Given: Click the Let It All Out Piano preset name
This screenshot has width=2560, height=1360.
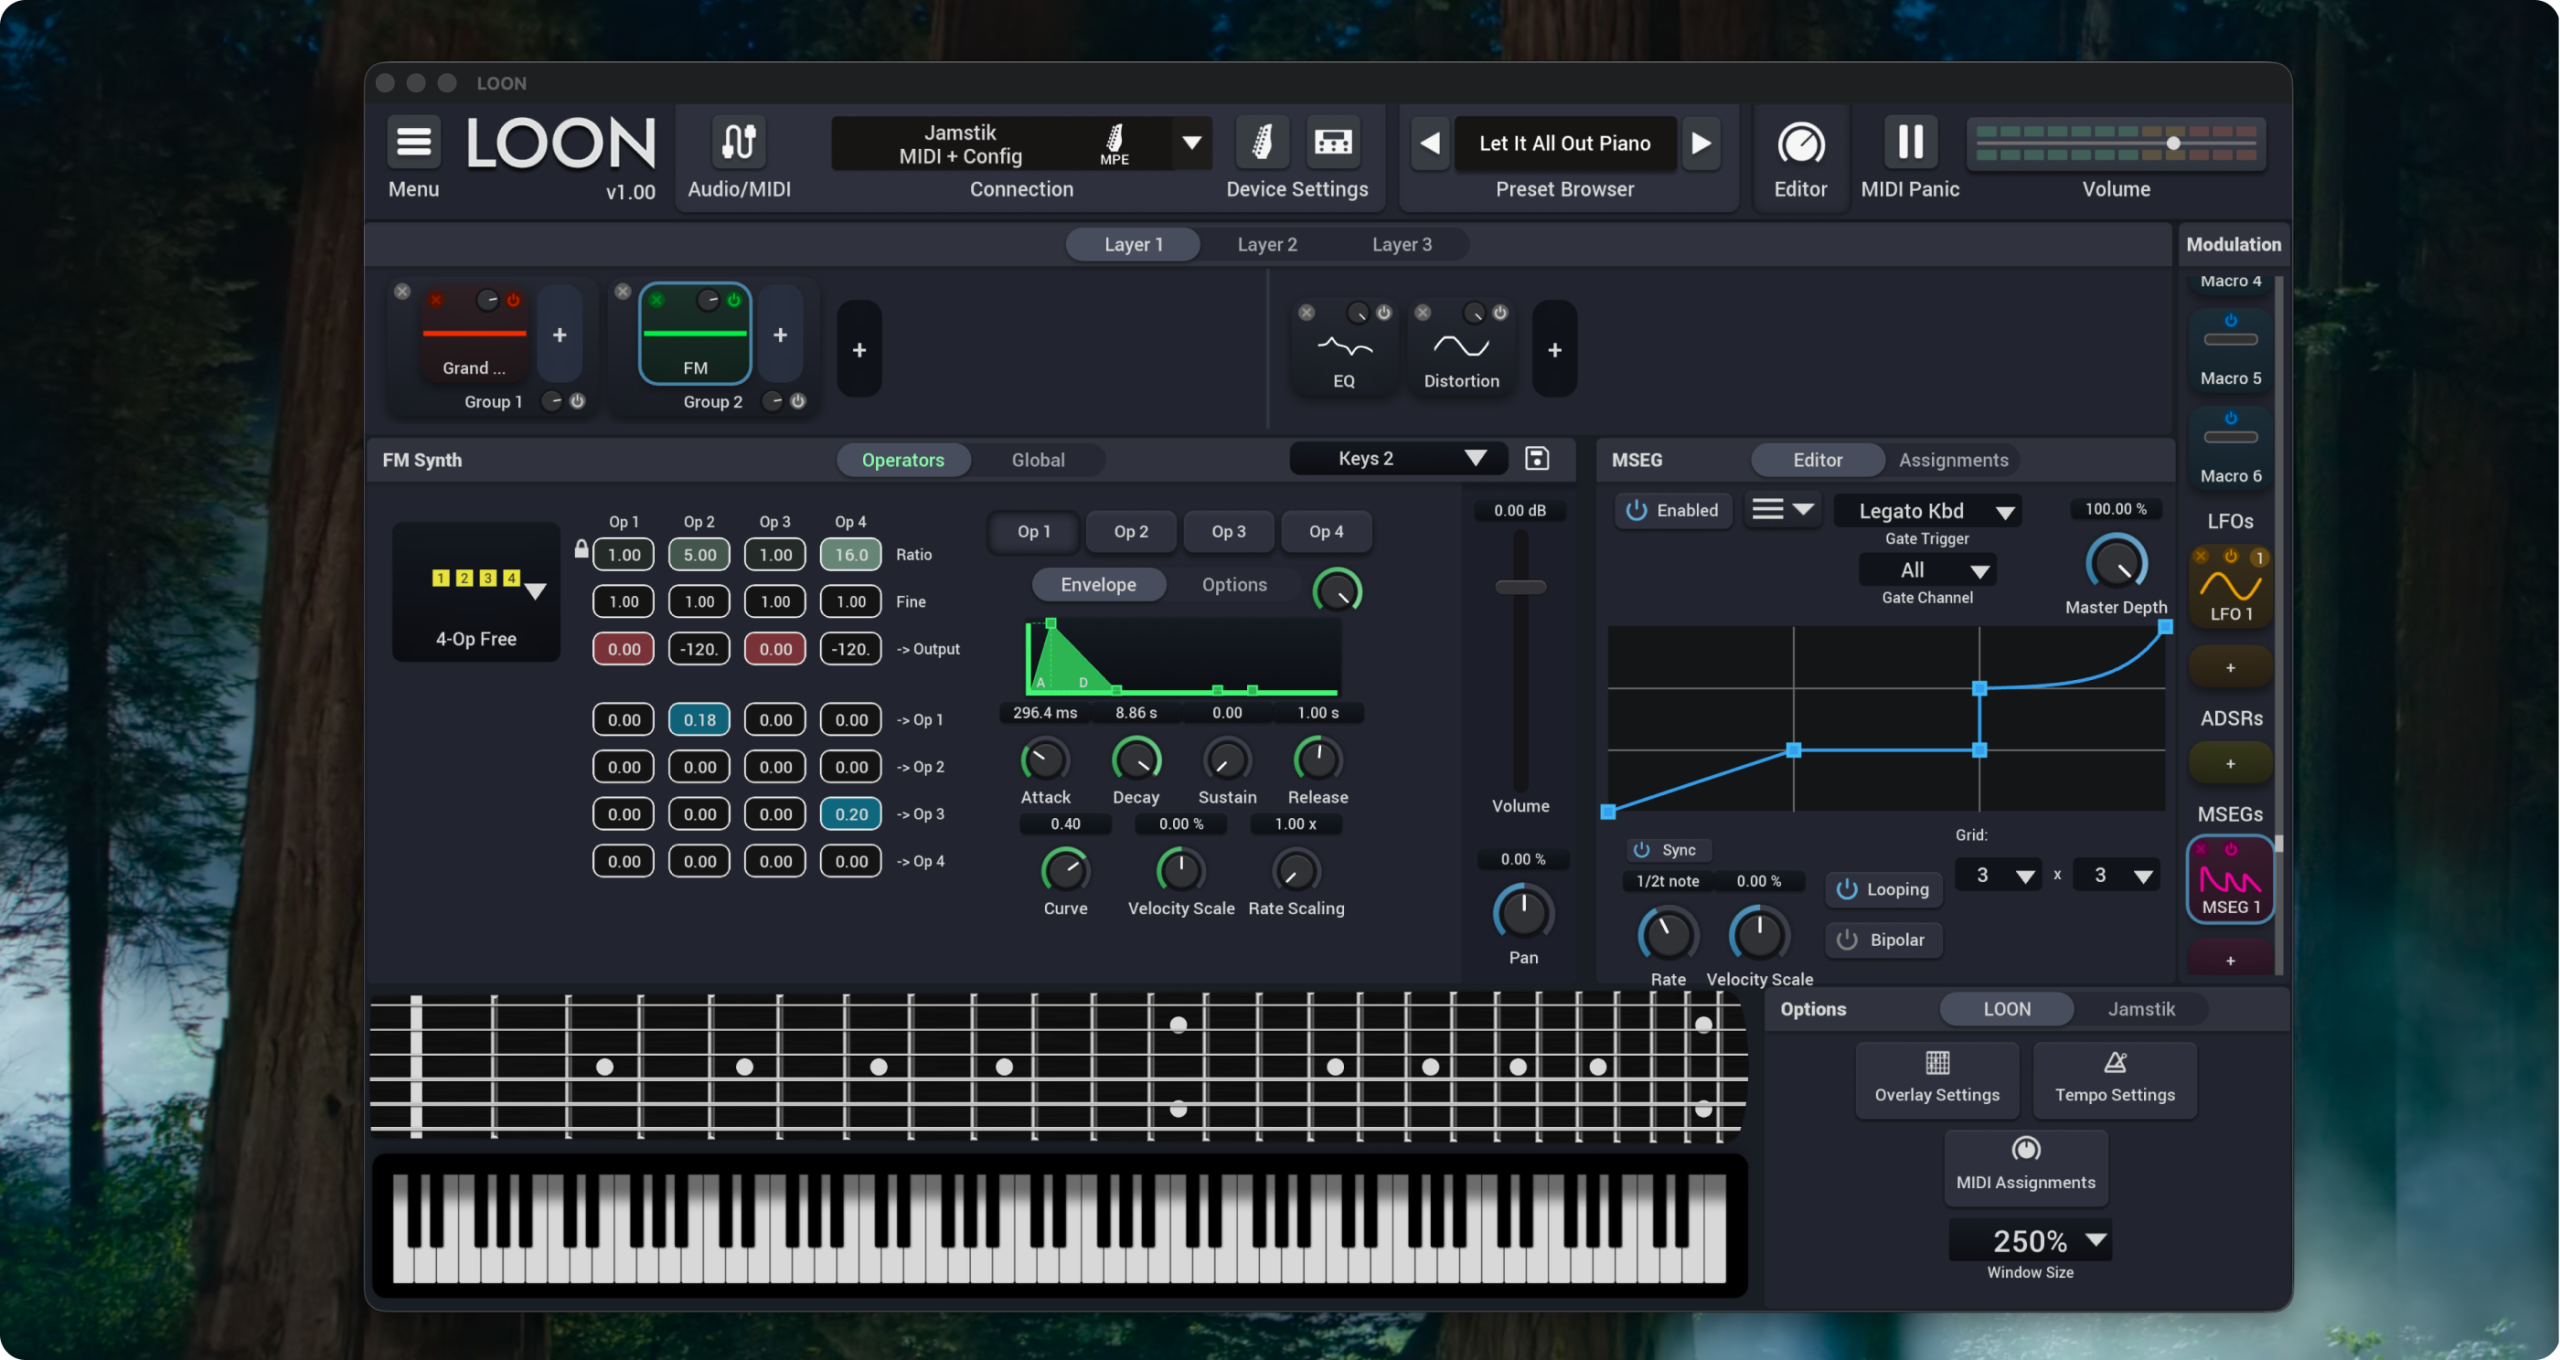Looking at the screenshot, I should (x=1564, y=143).
